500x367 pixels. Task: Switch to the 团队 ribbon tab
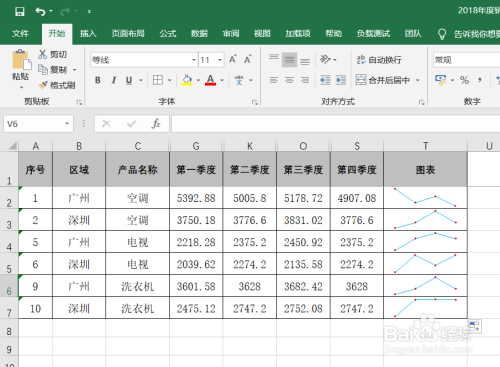click(413, 33)
